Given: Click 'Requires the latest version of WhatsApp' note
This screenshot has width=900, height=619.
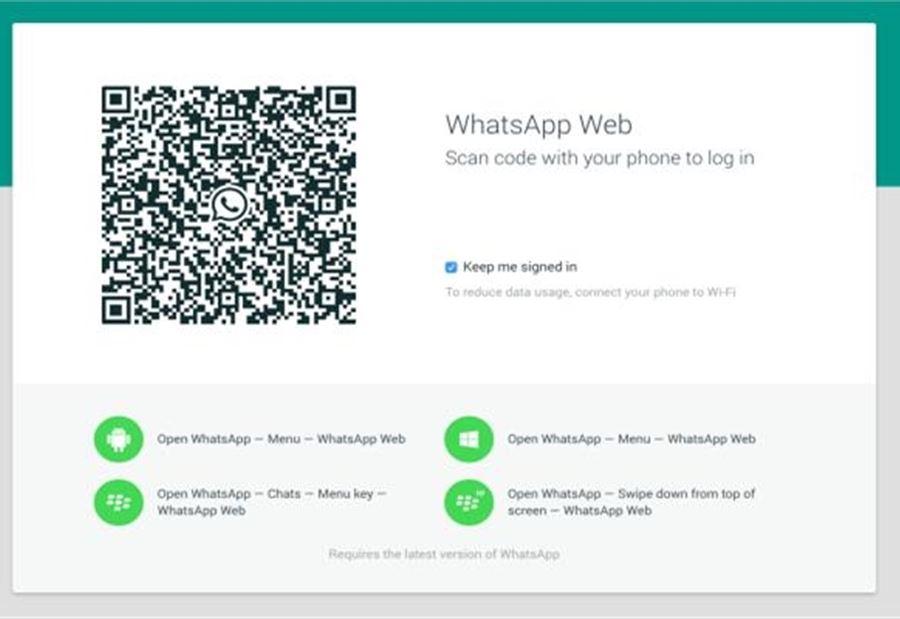Looking at the screenshot, I should tap(444, 554).
